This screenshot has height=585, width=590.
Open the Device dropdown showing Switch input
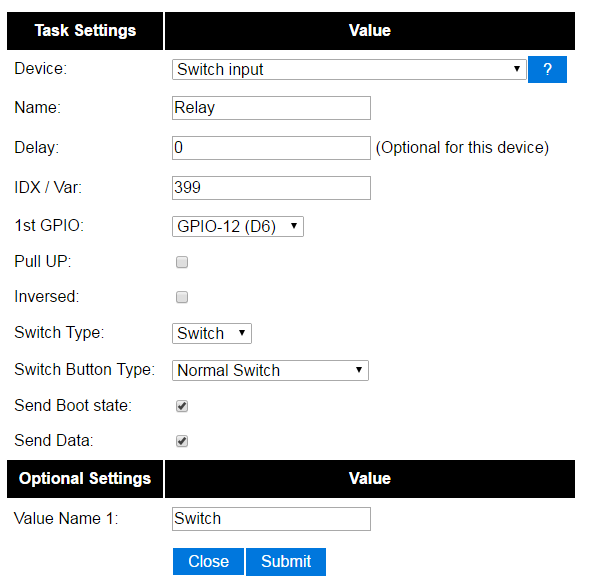(x=349, y=70)
